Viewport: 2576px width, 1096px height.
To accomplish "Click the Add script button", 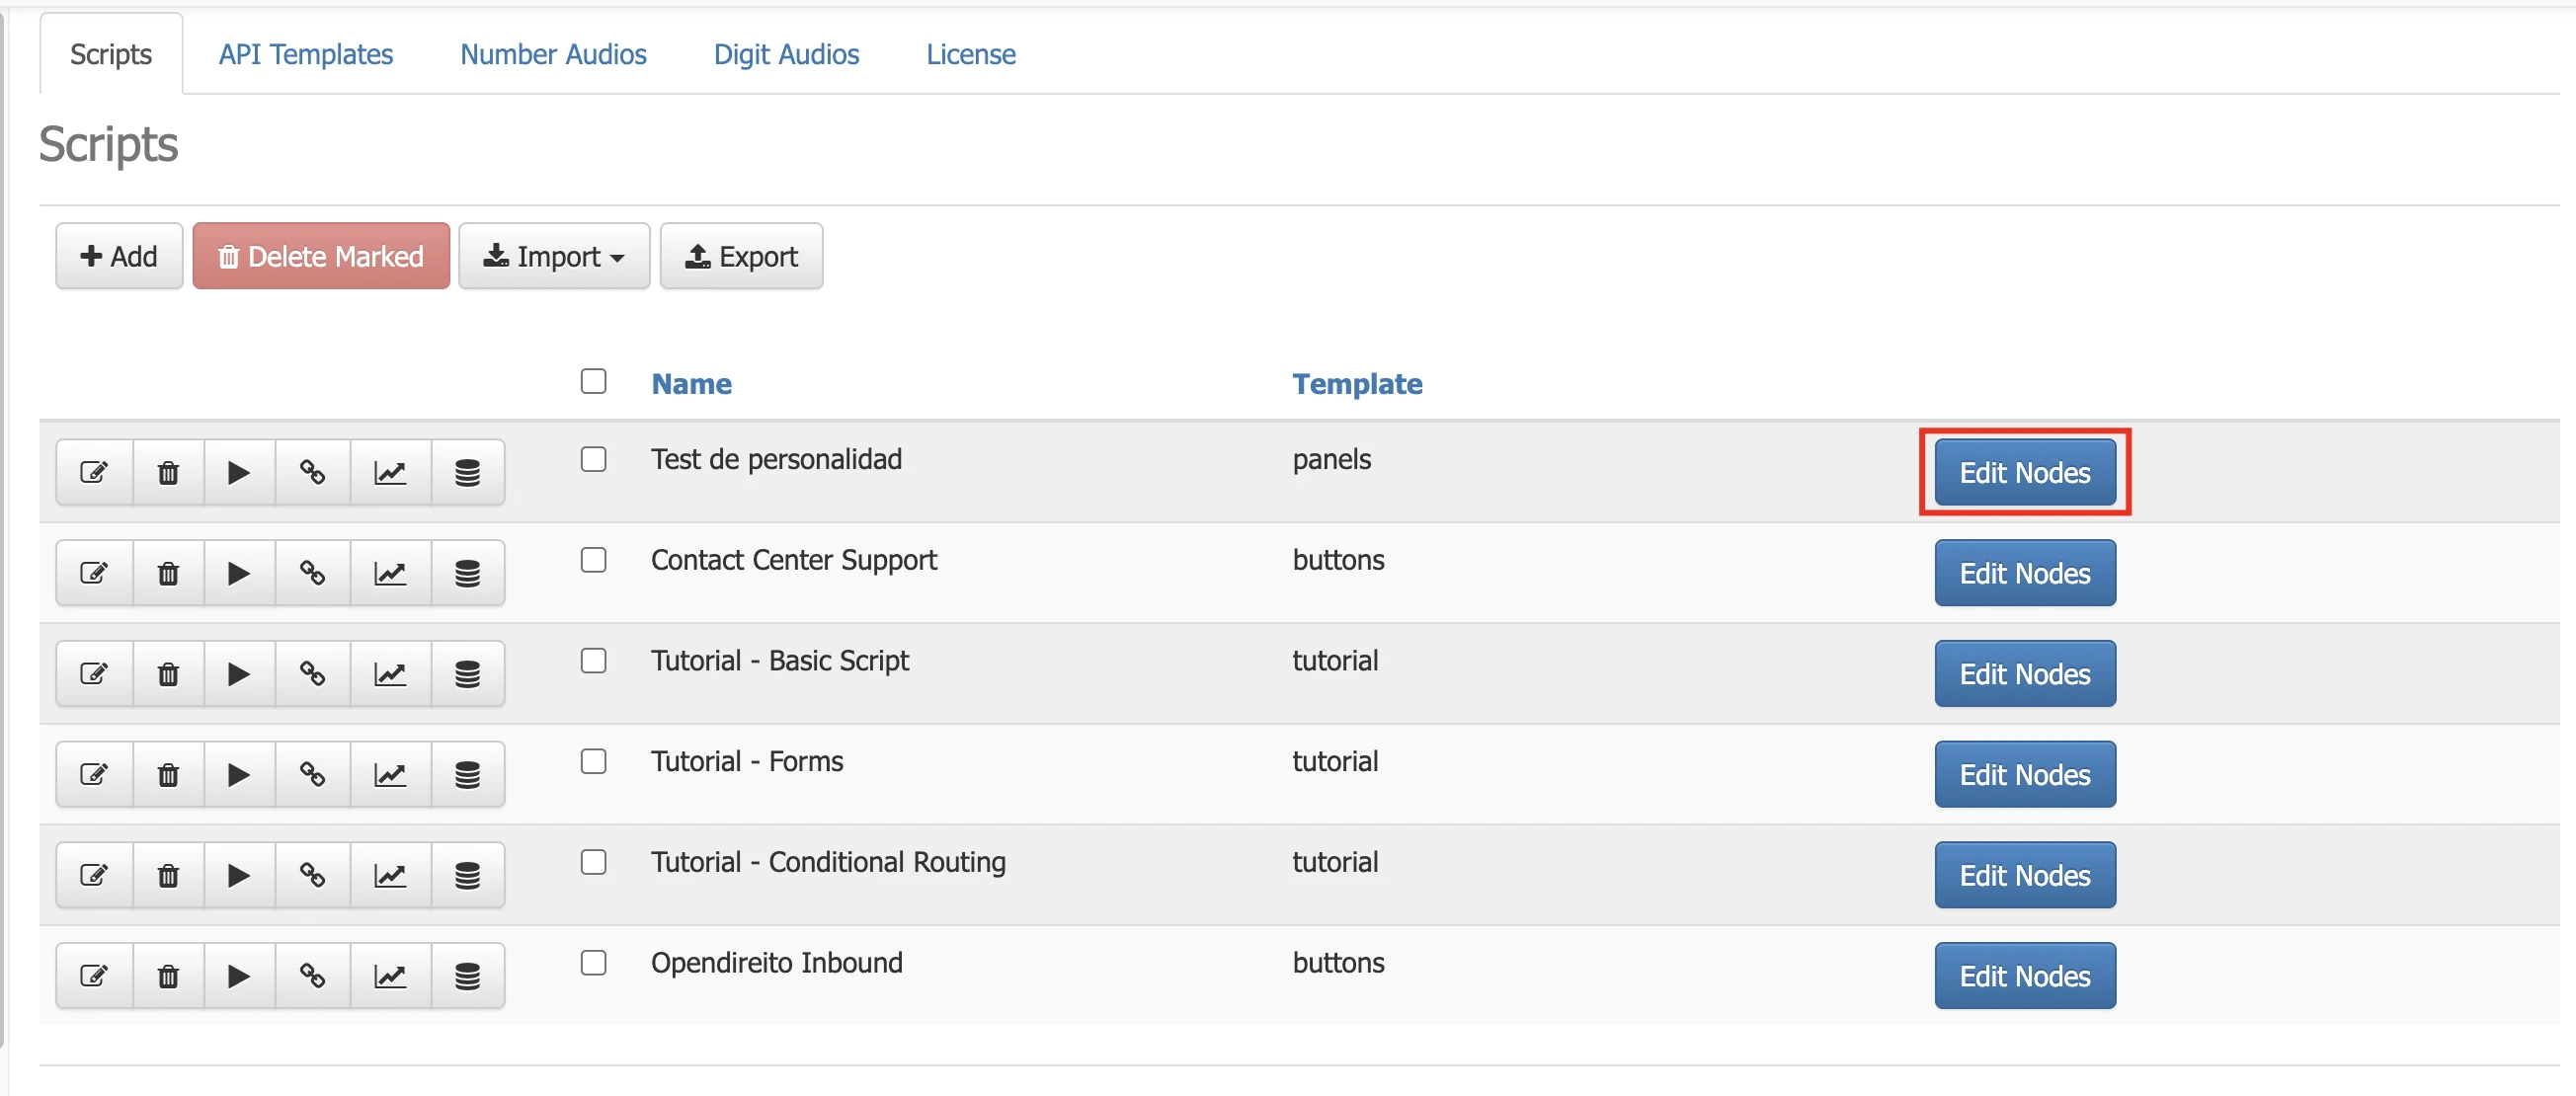I will pos(119,257).
